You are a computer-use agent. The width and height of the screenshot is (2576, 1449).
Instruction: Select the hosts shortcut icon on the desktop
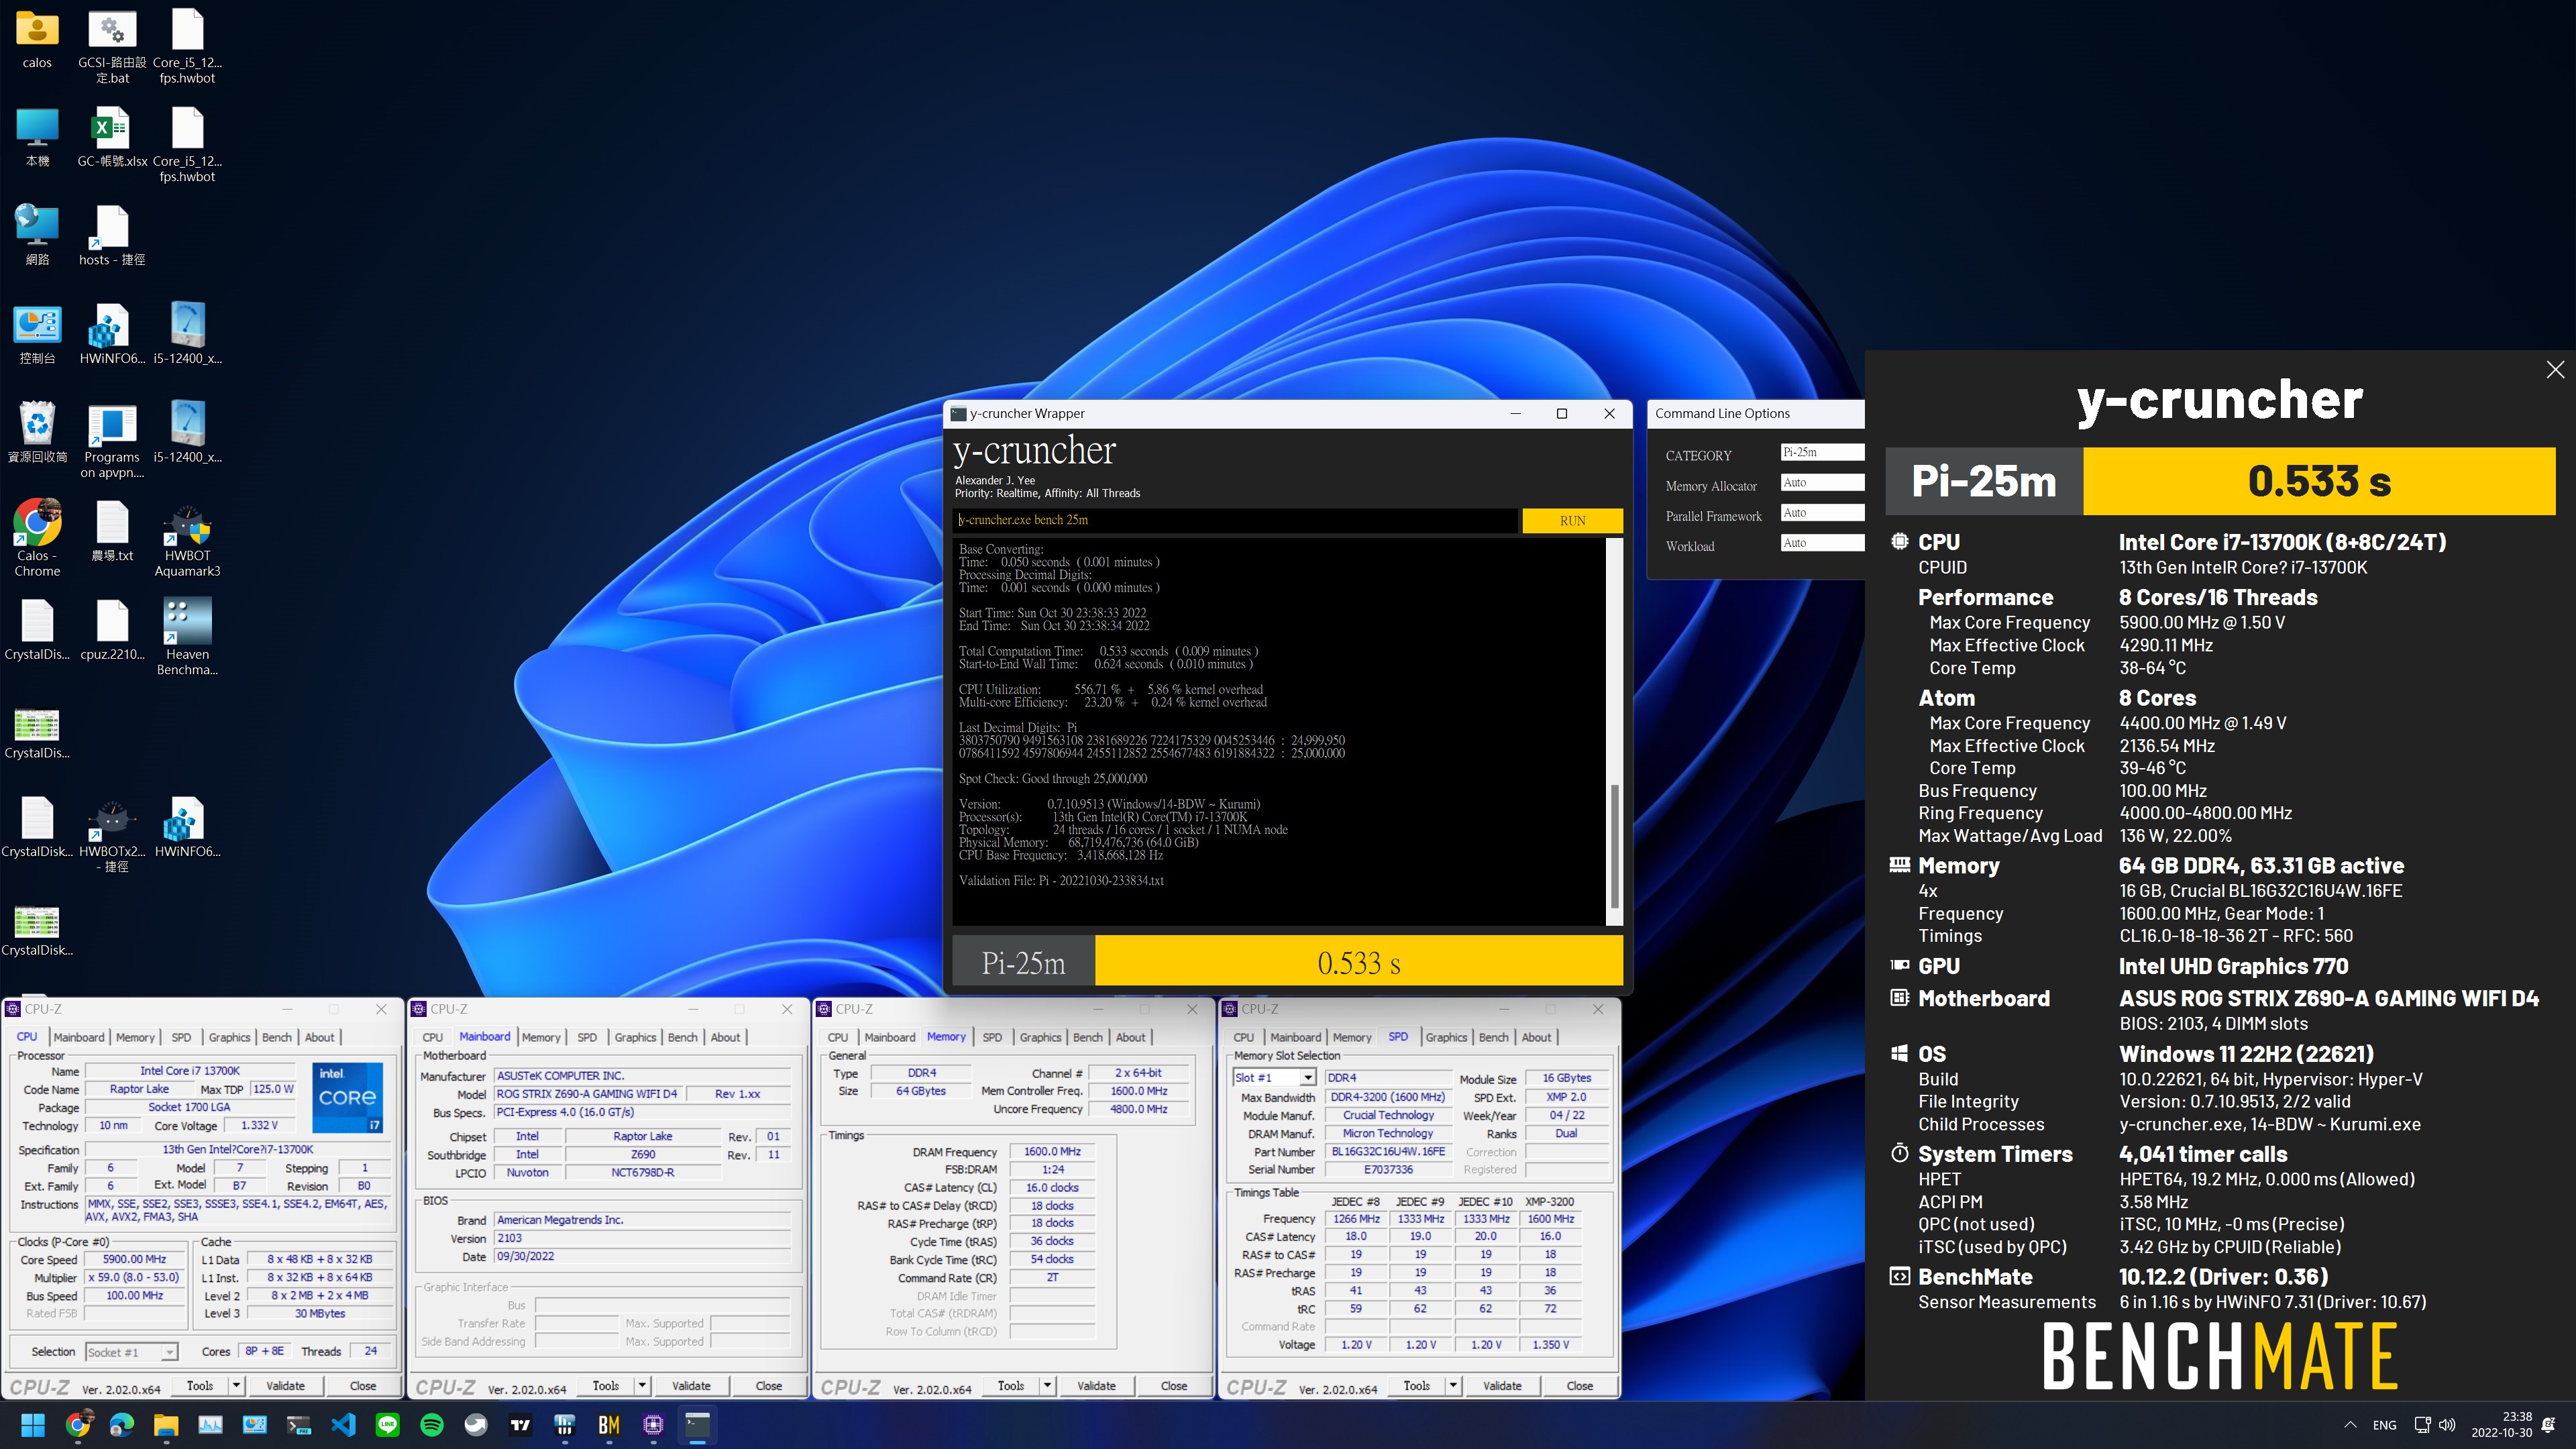coord(112,236)
